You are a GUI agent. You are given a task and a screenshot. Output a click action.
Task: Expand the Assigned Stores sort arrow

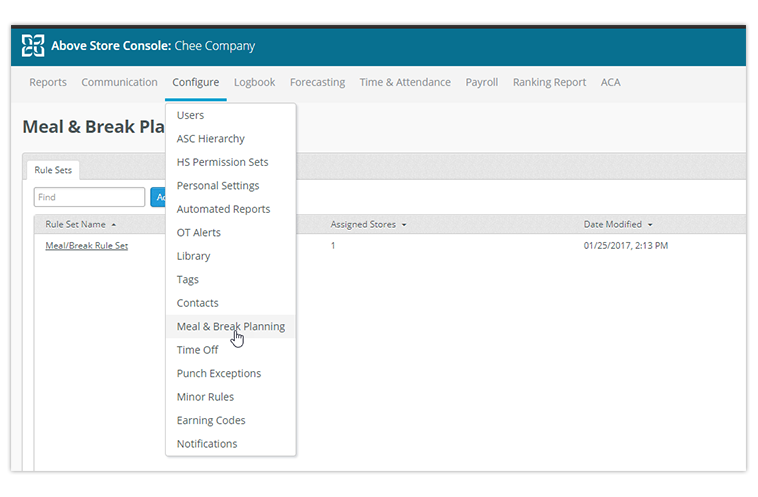click(x=404, y=225)
